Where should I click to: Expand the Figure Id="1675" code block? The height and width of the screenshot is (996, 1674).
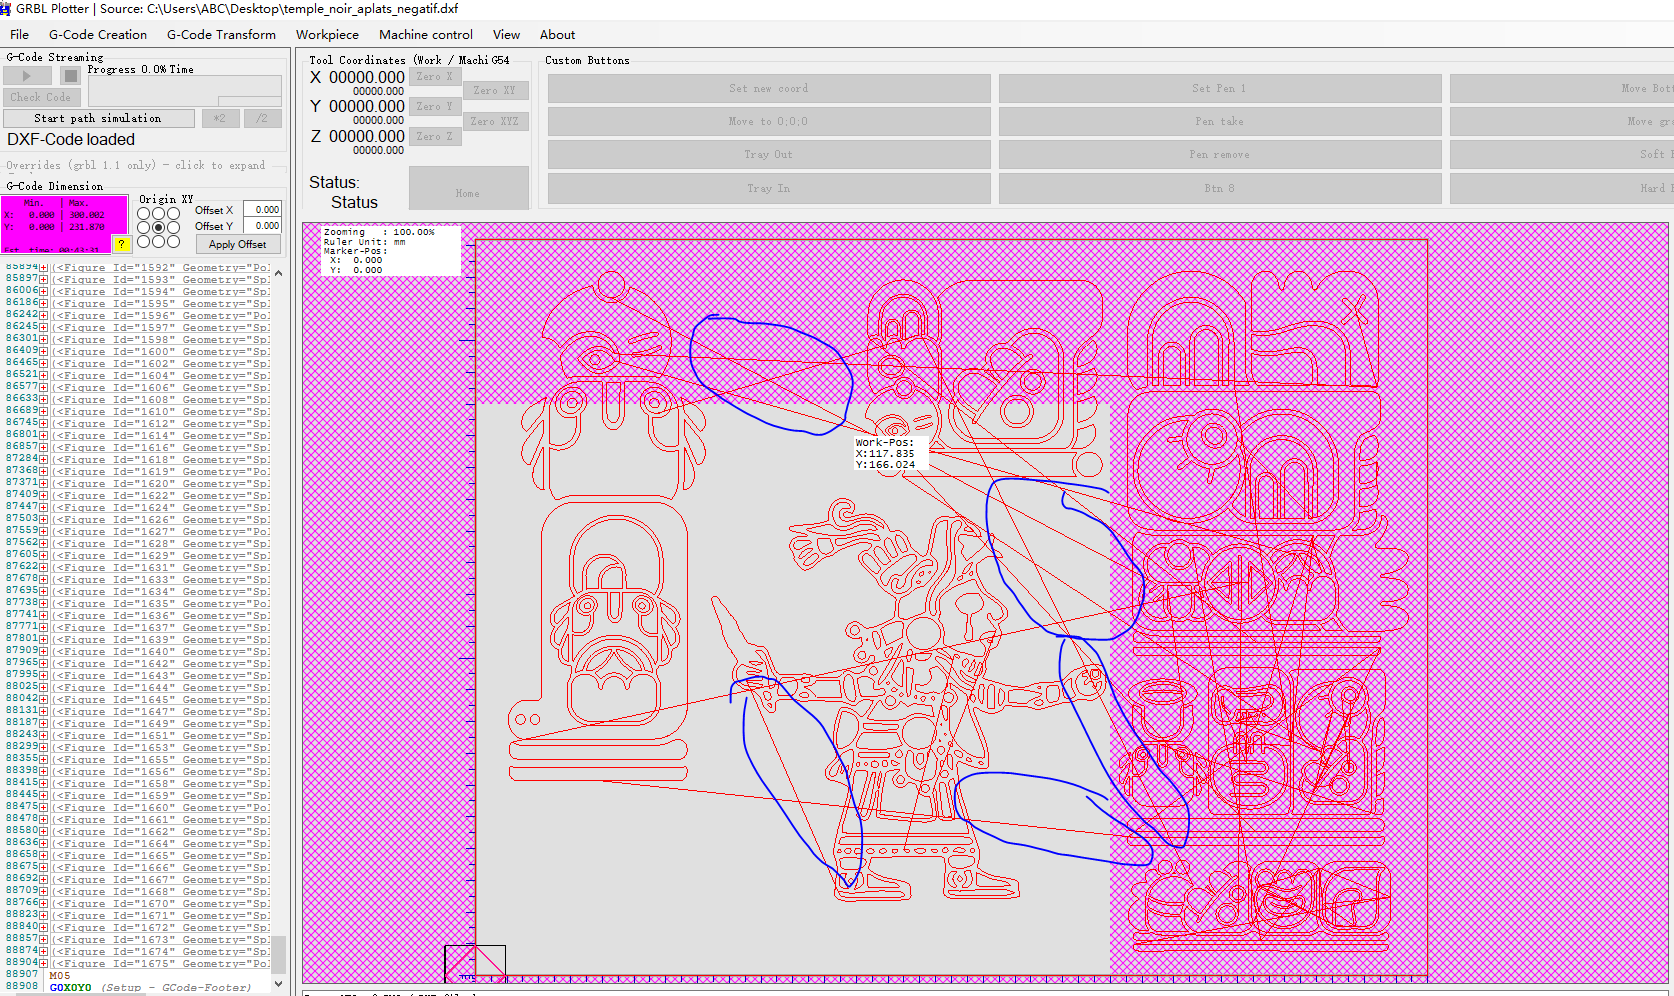pyautogui.click(x=44, y=963)
